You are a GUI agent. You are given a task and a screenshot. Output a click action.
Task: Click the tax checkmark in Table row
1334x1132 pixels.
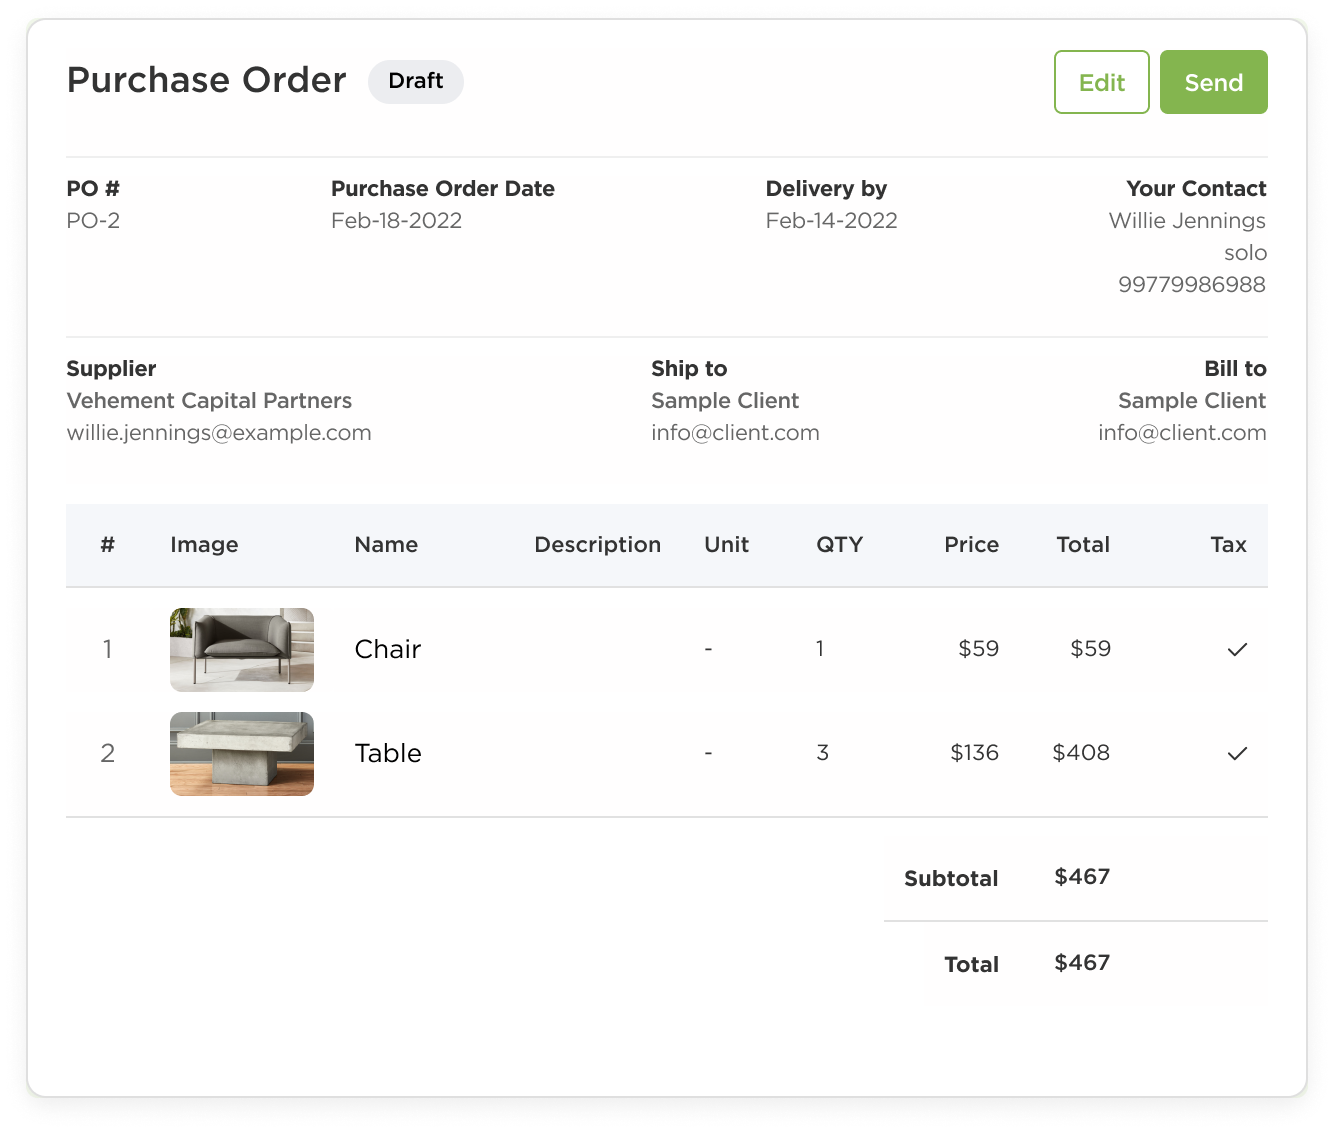[1237, 754]
